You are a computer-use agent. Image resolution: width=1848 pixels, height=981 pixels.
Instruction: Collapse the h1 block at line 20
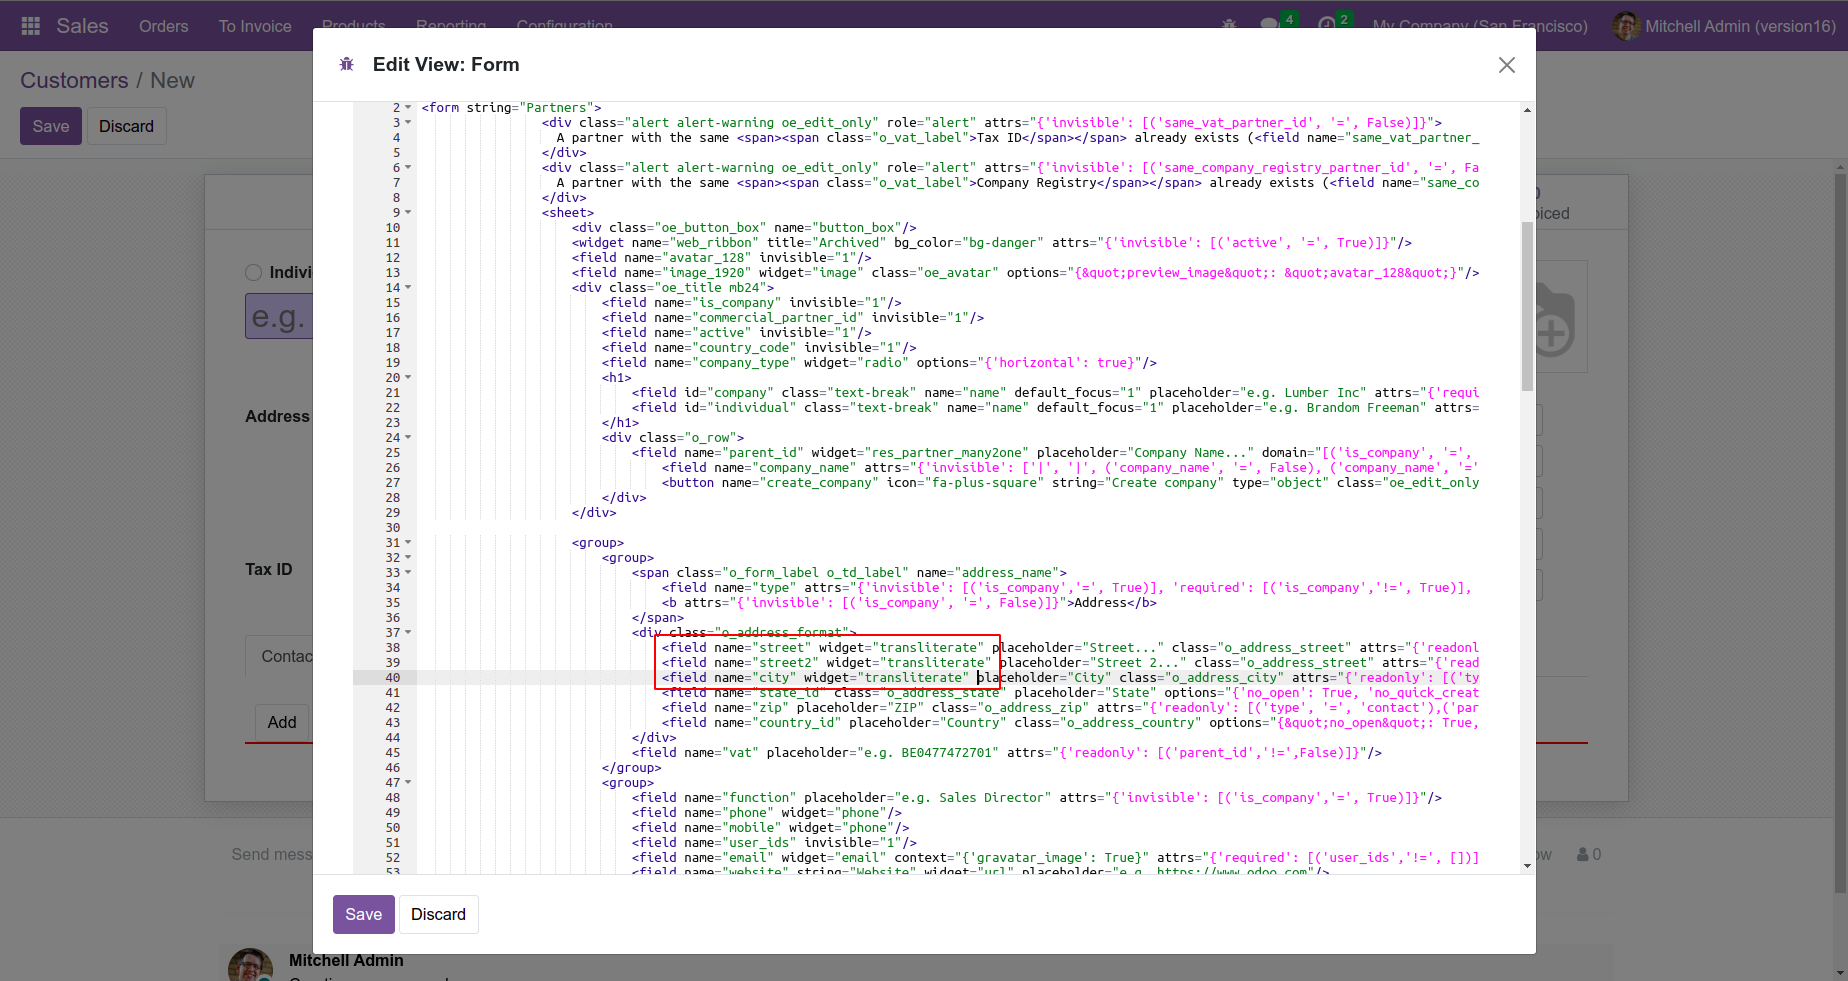pos(408,378)
